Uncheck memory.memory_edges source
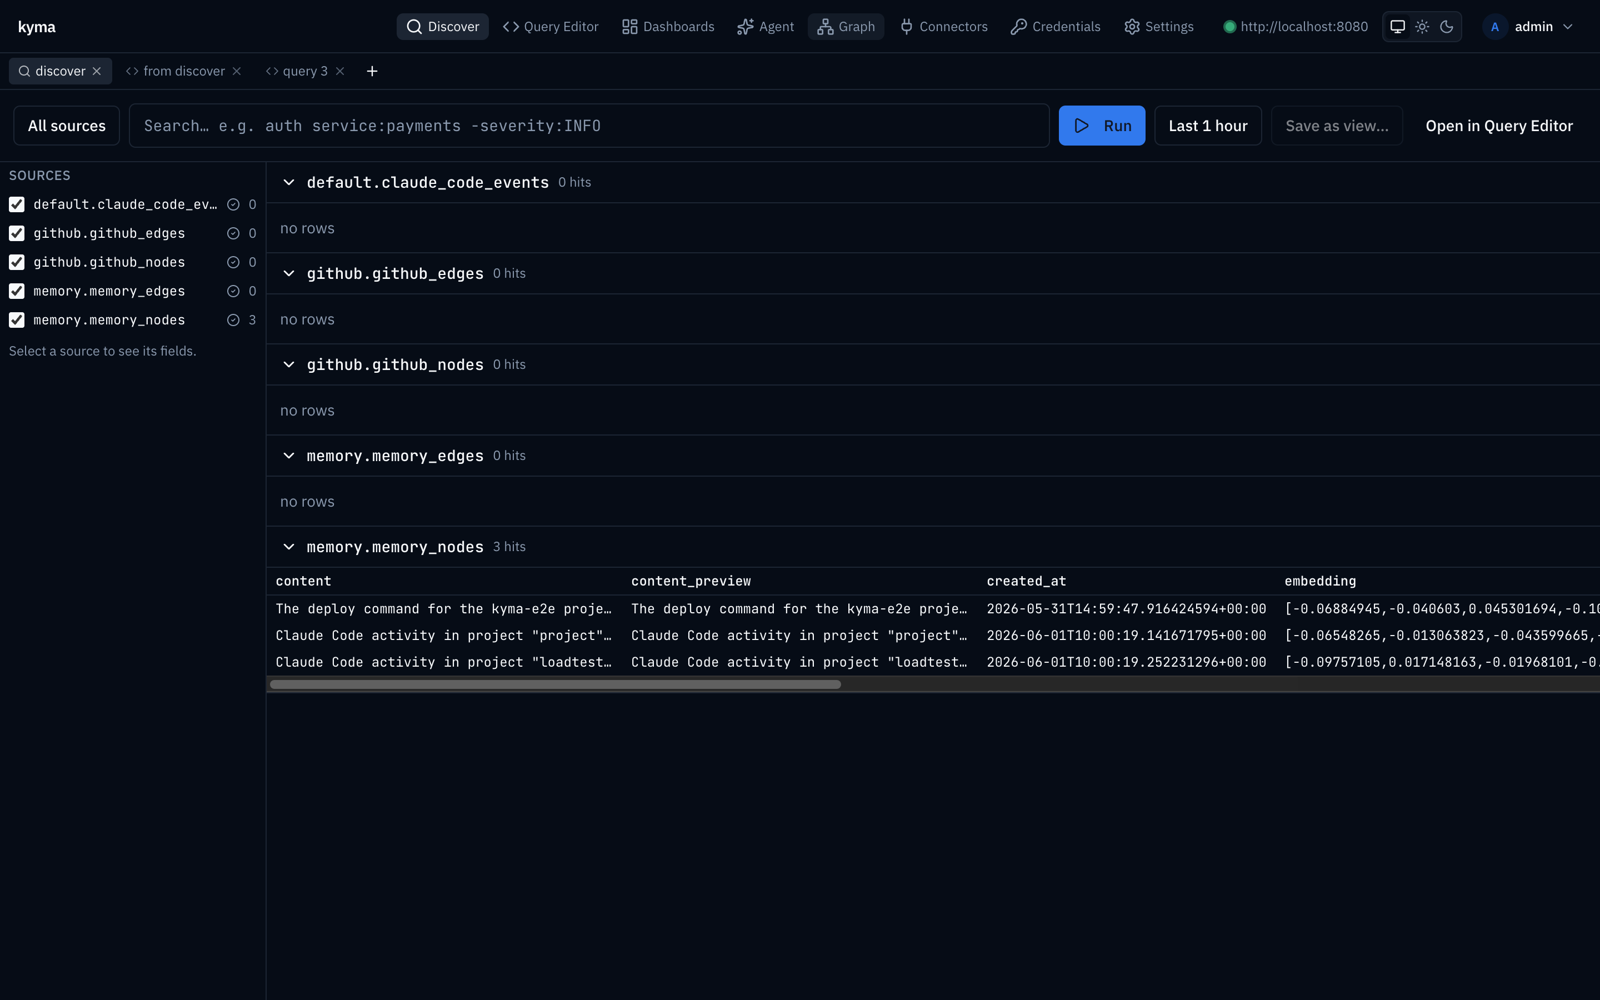The width and height of the screenshot is (1600, 1000). click(17, 291)
